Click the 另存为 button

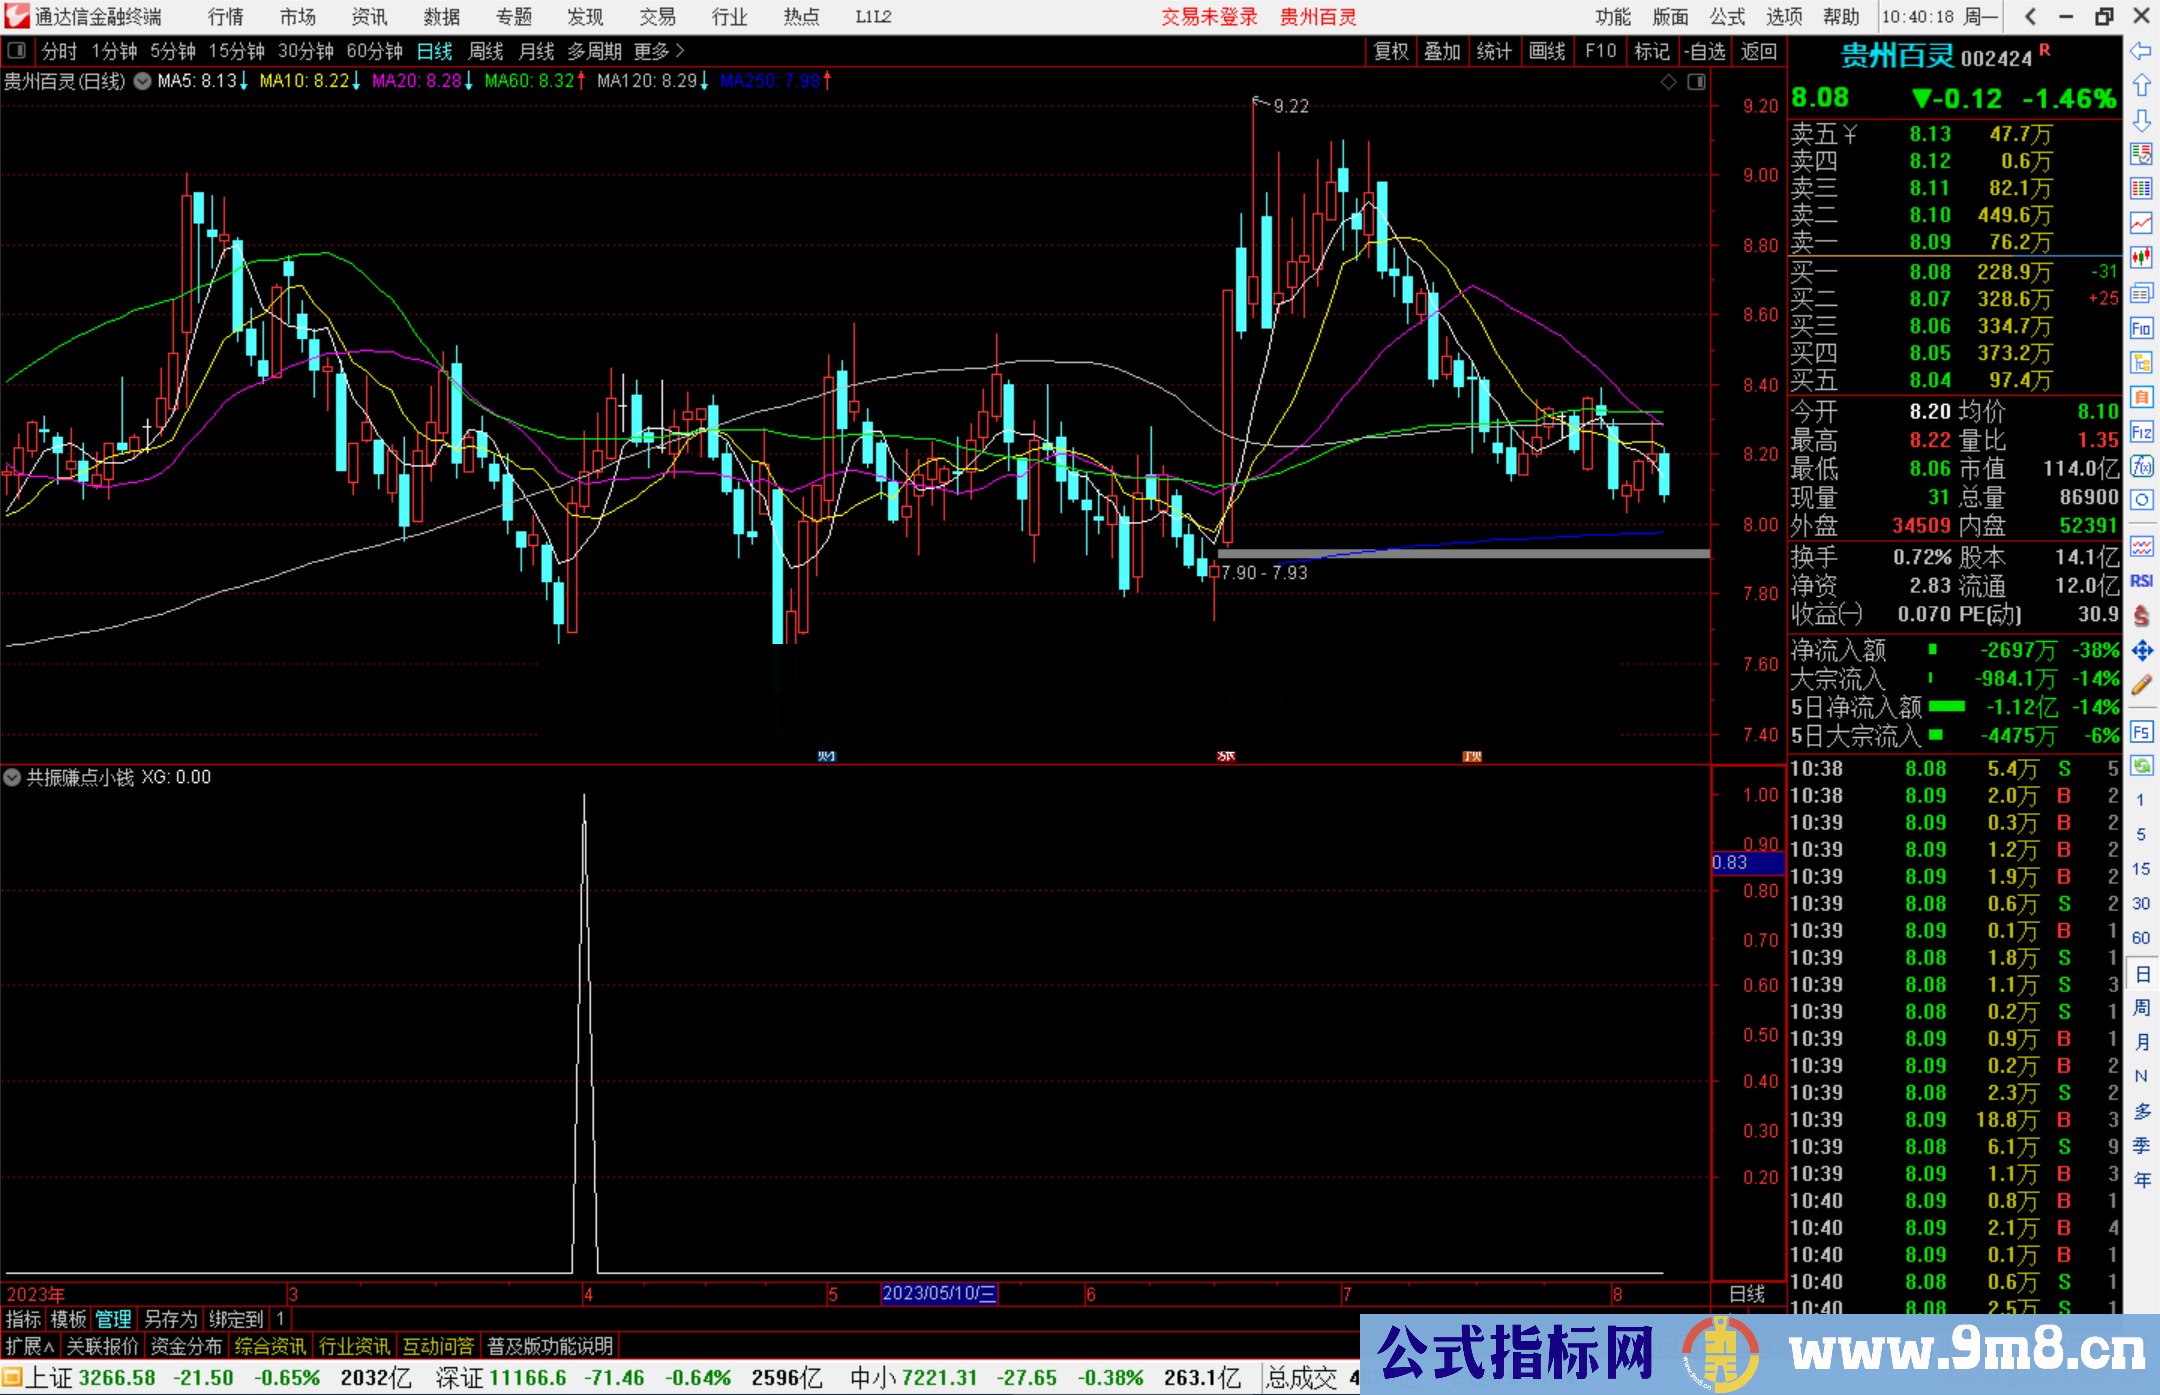click(171, 1319)
